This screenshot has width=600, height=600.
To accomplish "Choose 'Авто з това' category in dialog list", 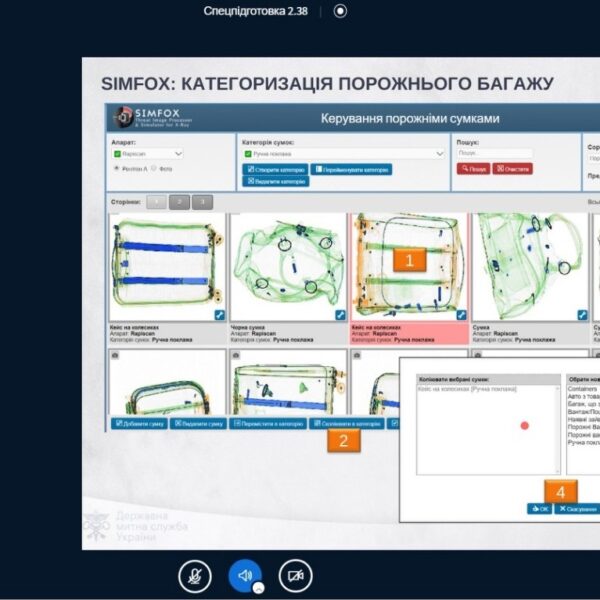I will pos(584,396).
